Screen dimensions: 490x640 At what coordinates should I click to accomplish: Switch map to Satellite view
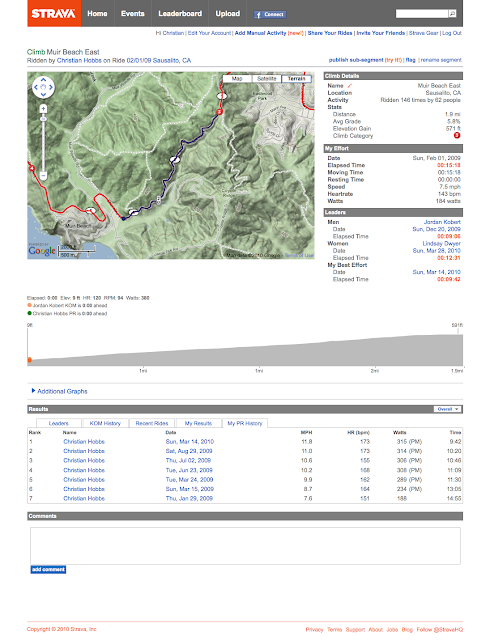267,78
